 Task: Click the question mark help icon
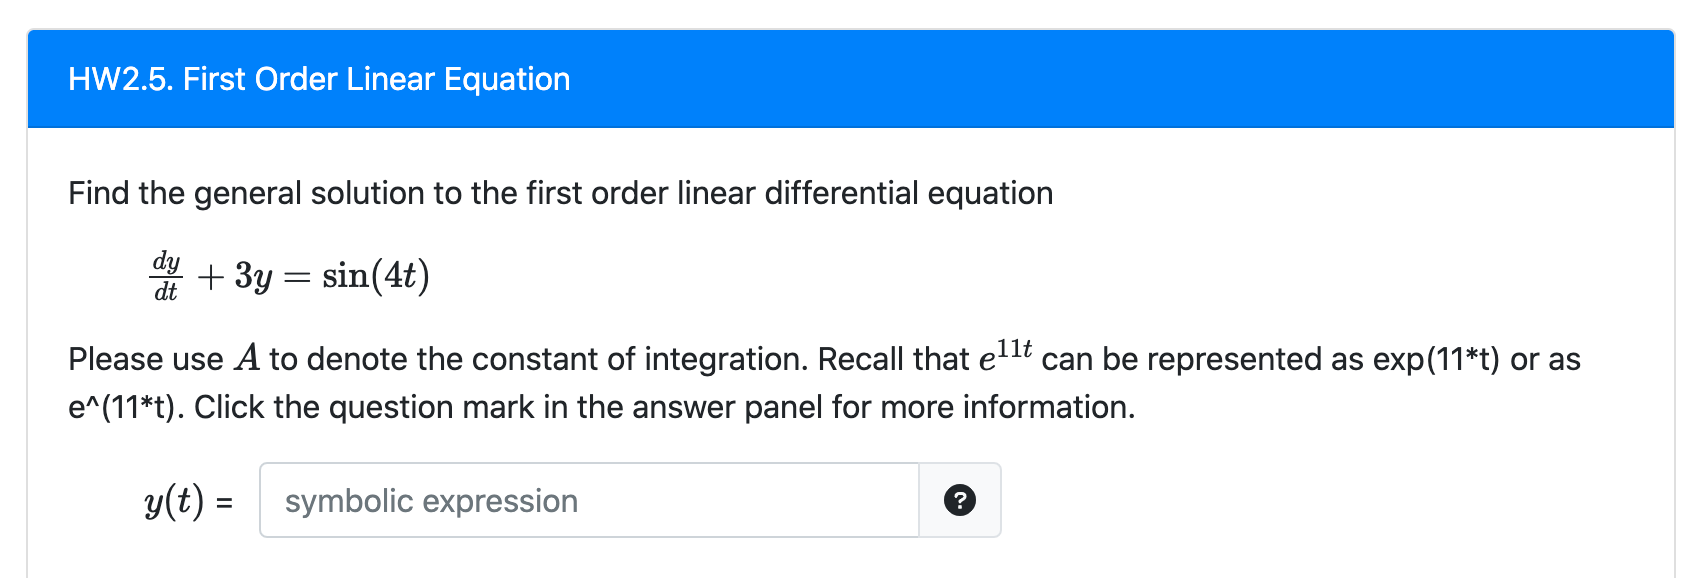[x=960, y=500]
